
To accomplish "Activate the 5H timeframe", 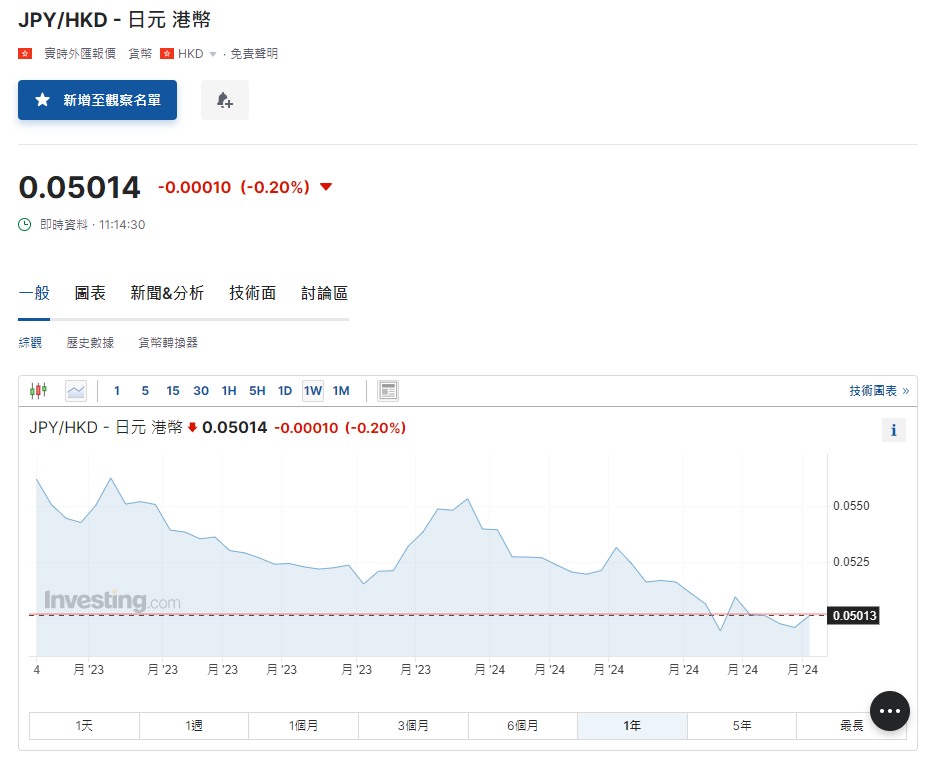I will pos(256,390).
